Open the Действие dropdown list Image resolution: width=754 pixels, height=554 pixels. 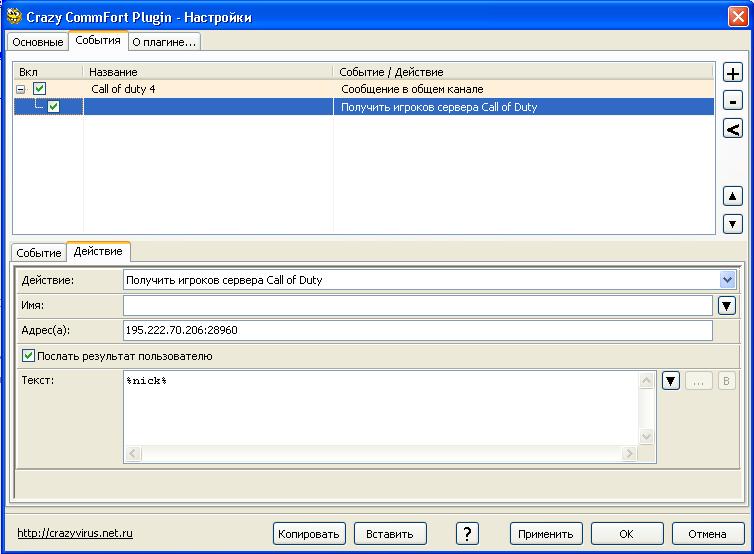click(727, 280)
